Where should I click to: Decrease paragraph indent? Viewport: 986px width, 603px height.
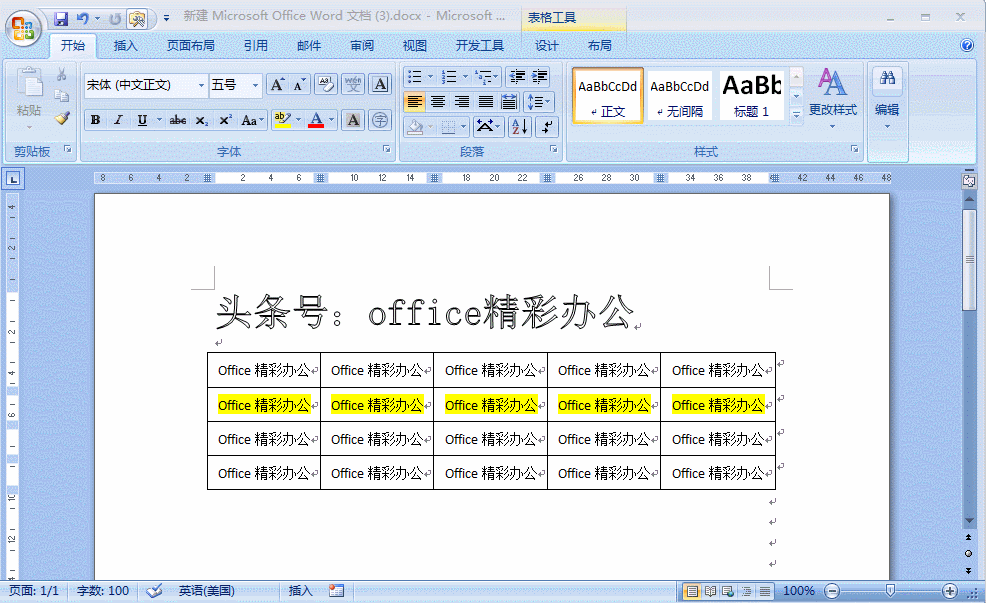[517, 77]
